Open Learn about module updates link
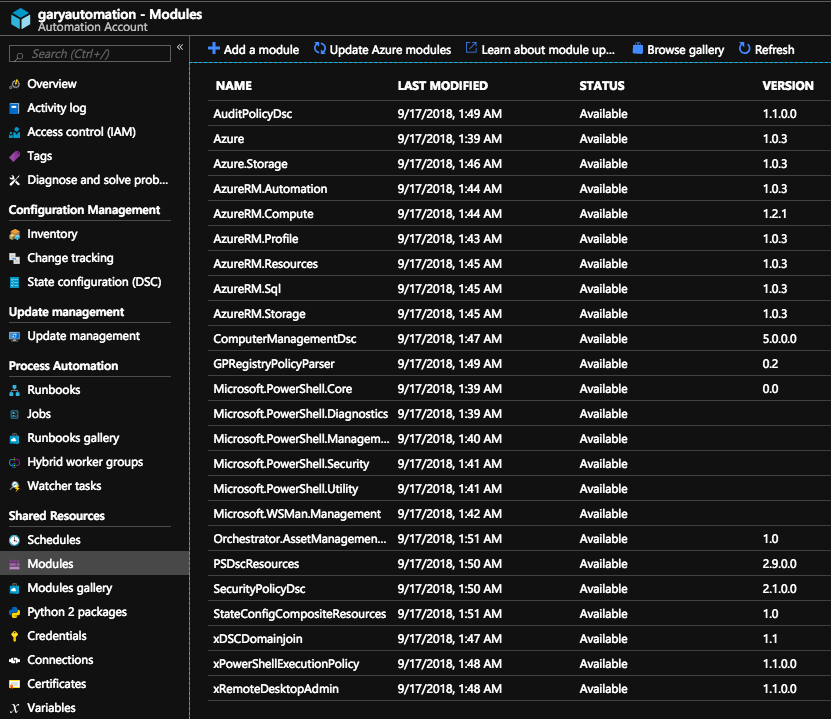The image size is (831, 719). pyautogui.click(x=540, y=49)
